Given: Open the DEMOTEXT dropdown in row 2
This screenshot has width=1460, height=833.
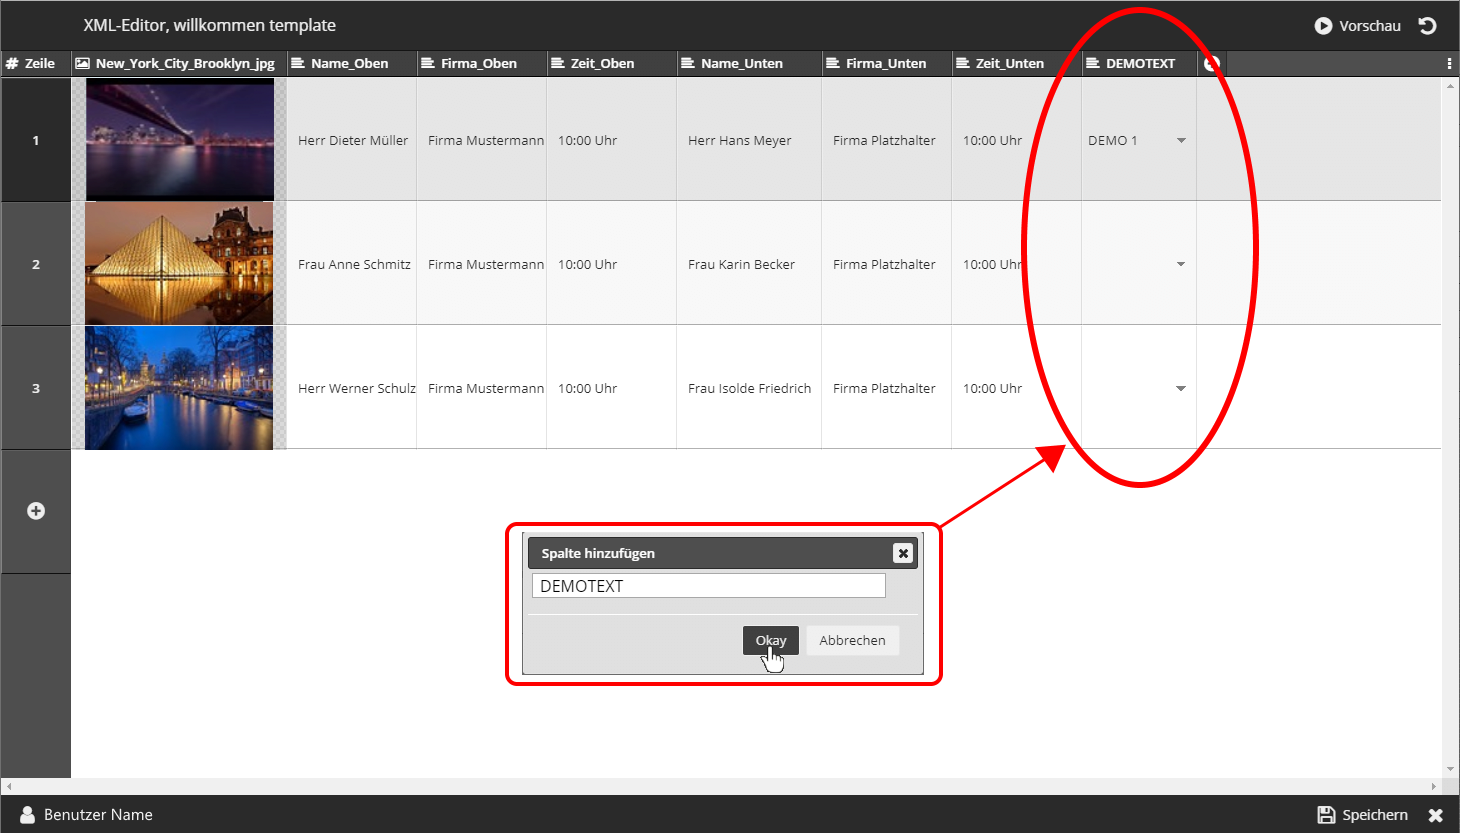Looking at the screenshot, I should click(x=1181, y=265).
